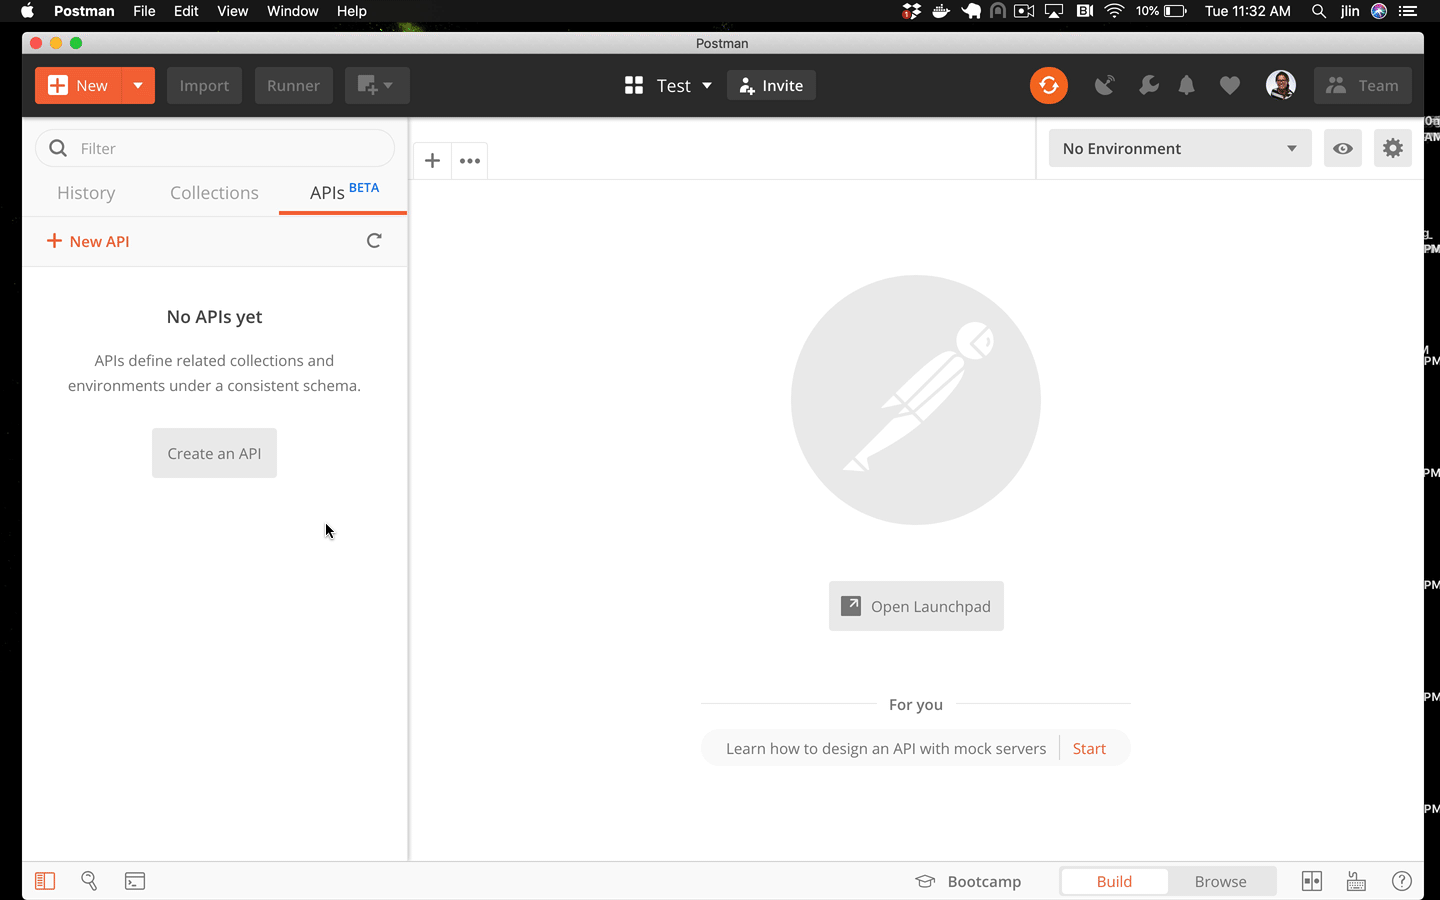The width and height of the screenshot is (1440, 900).
Task: Open the Edit menu
Action: coord(186,11)
